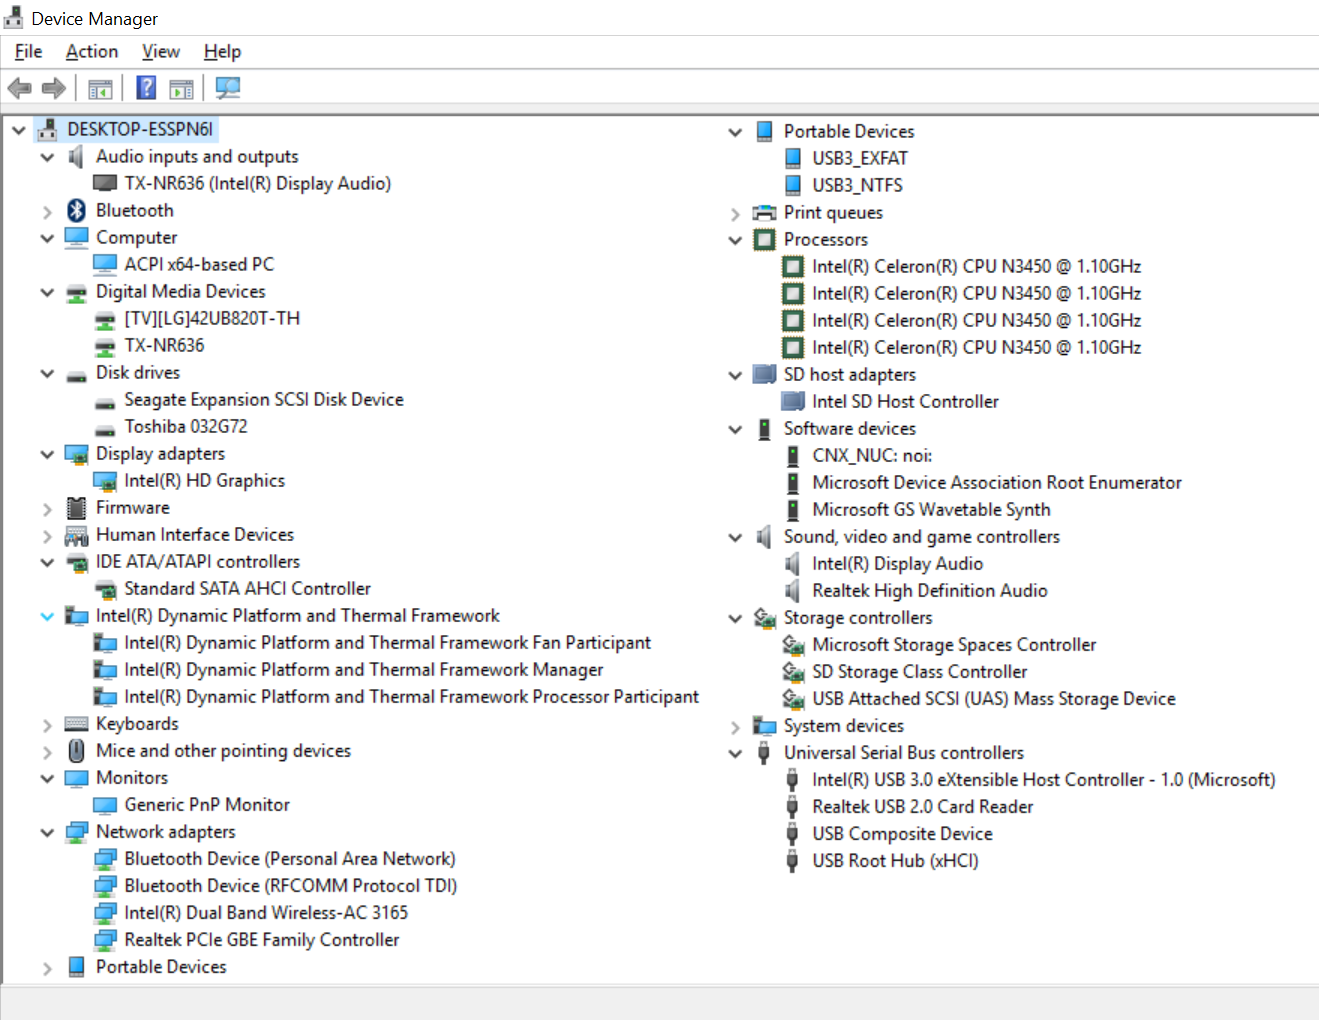Image resolution: width=1319 pixels, height=1020 pixels.
Task: Click the Generic PnP Monitor icon
Action: point(105,805)
